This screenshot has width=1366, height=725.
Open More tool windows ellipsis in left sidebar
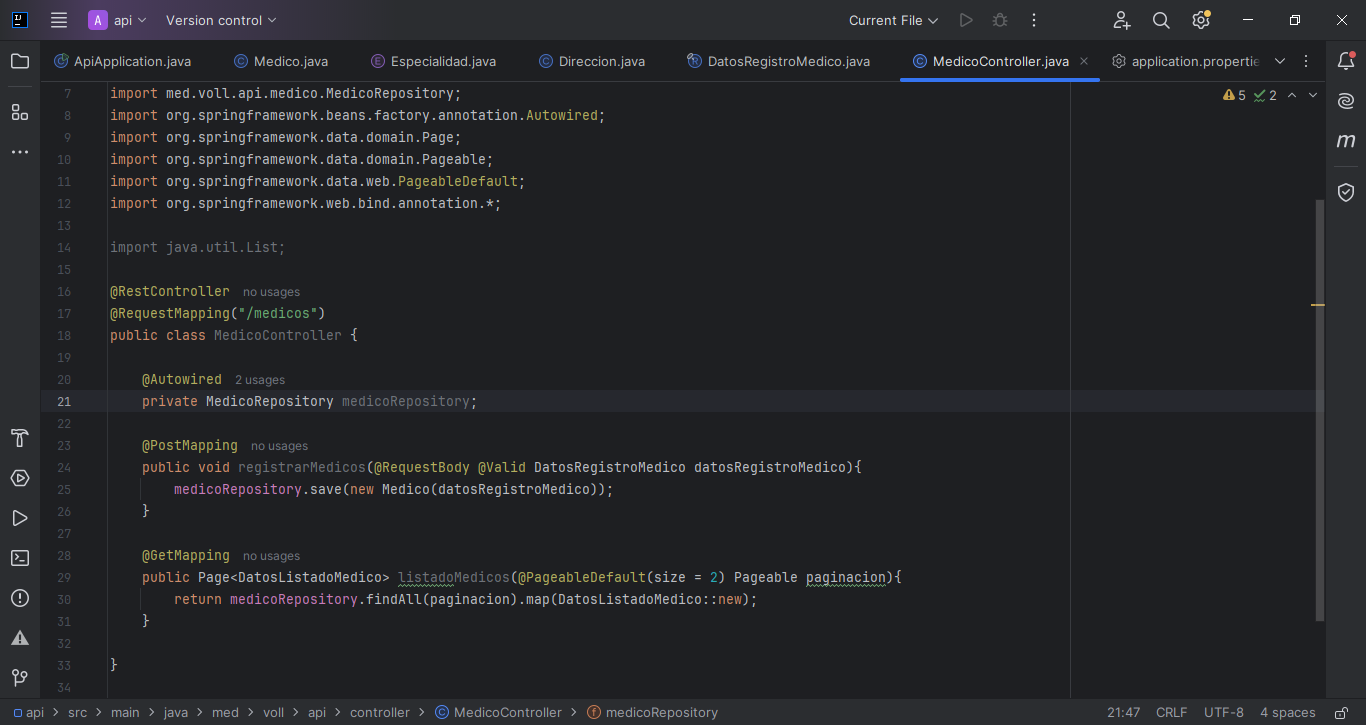pyautogui.click(x=20, y=152)
